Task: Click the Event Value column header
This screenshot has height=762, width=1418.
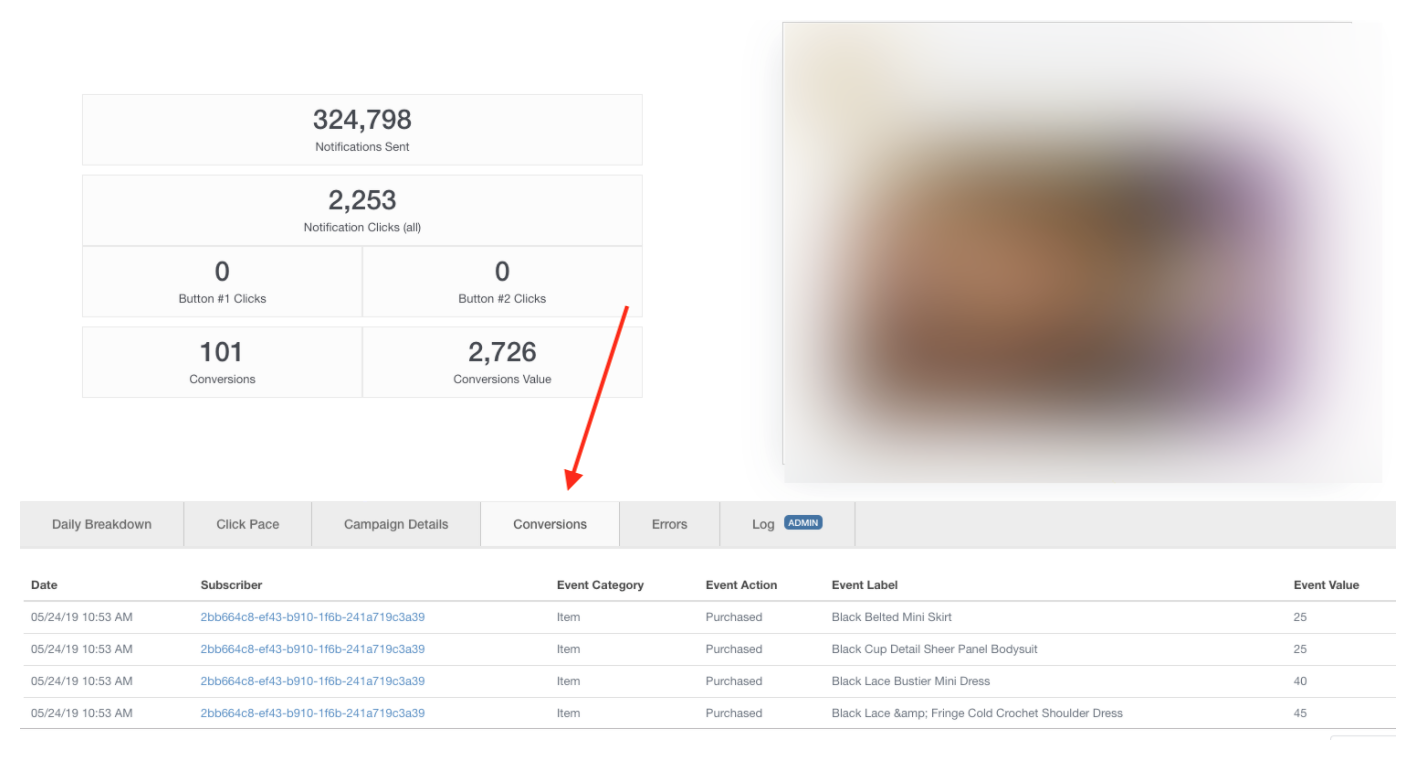Action: (1326, 585)
